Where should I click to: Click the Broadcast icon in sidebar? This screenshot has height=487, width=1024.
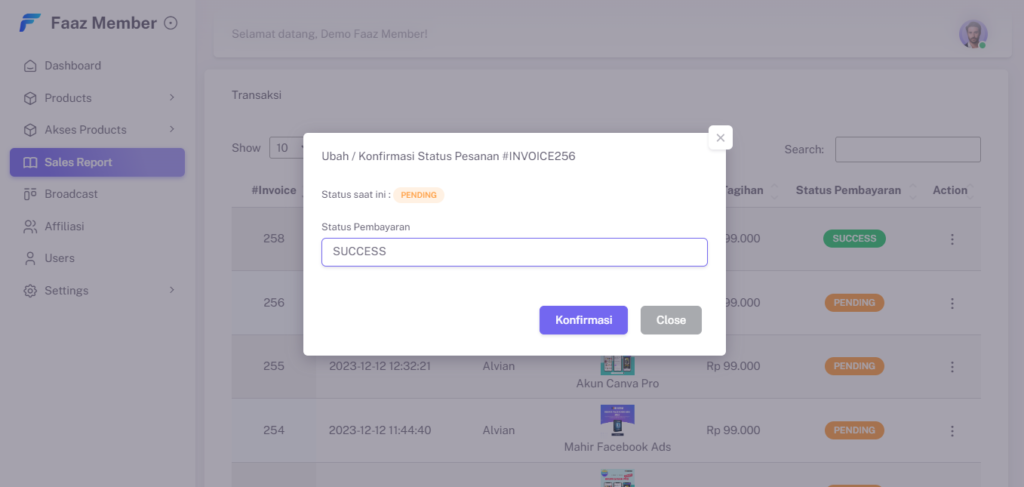coord(30,194)
